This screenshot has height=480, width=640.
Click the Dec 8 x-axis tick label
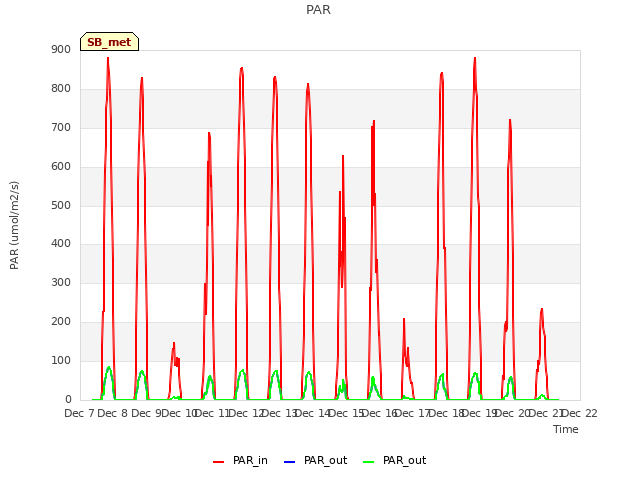112,413
